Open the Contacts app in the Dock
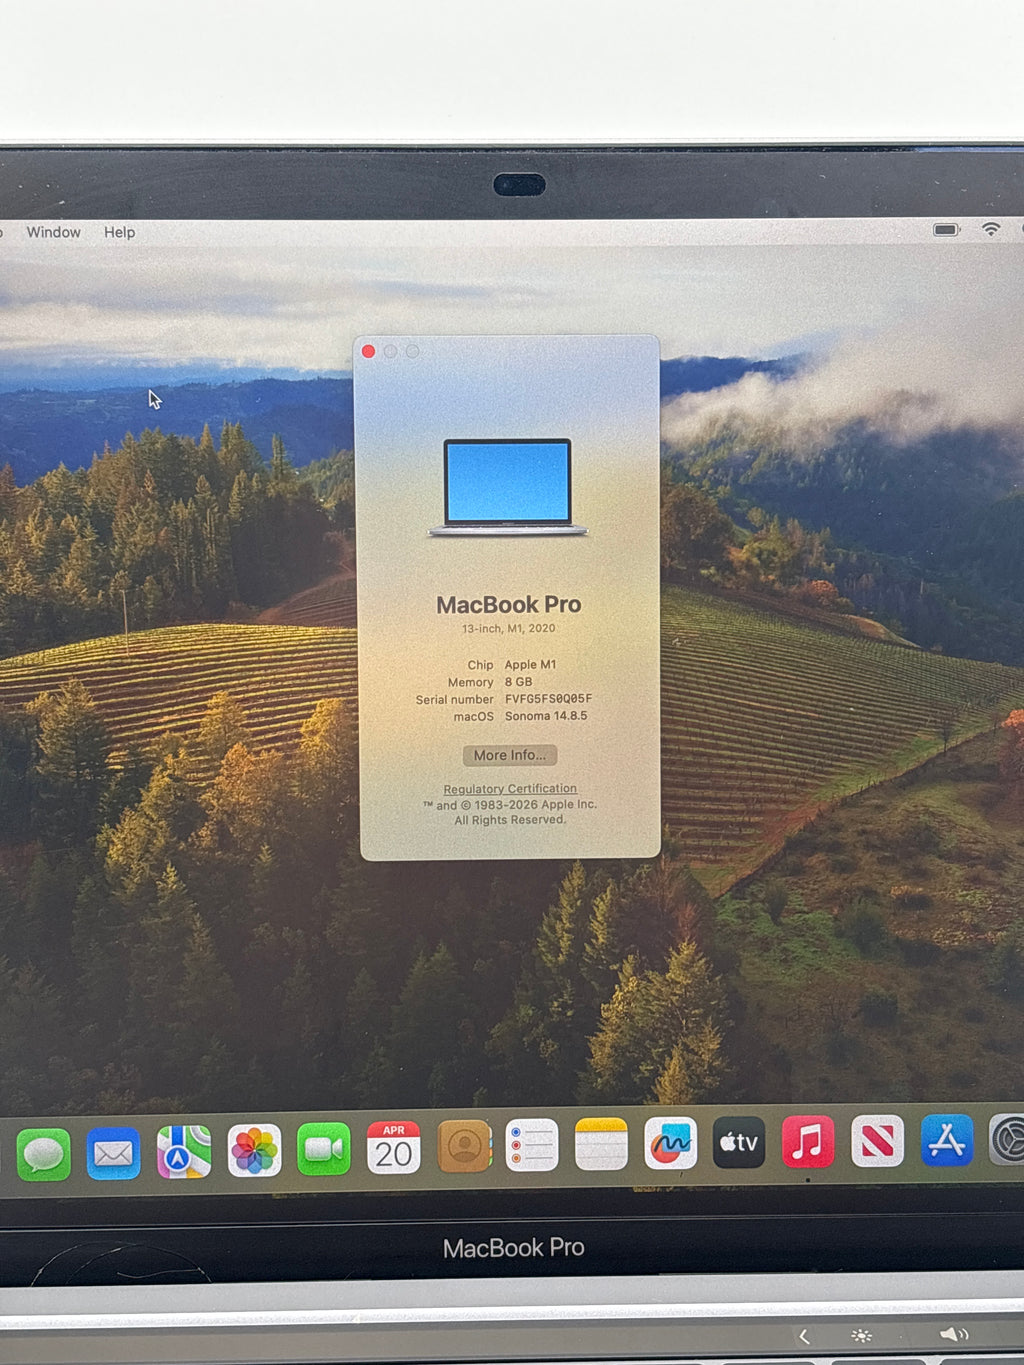The image size is (1024, 1365). [465, 1146]
